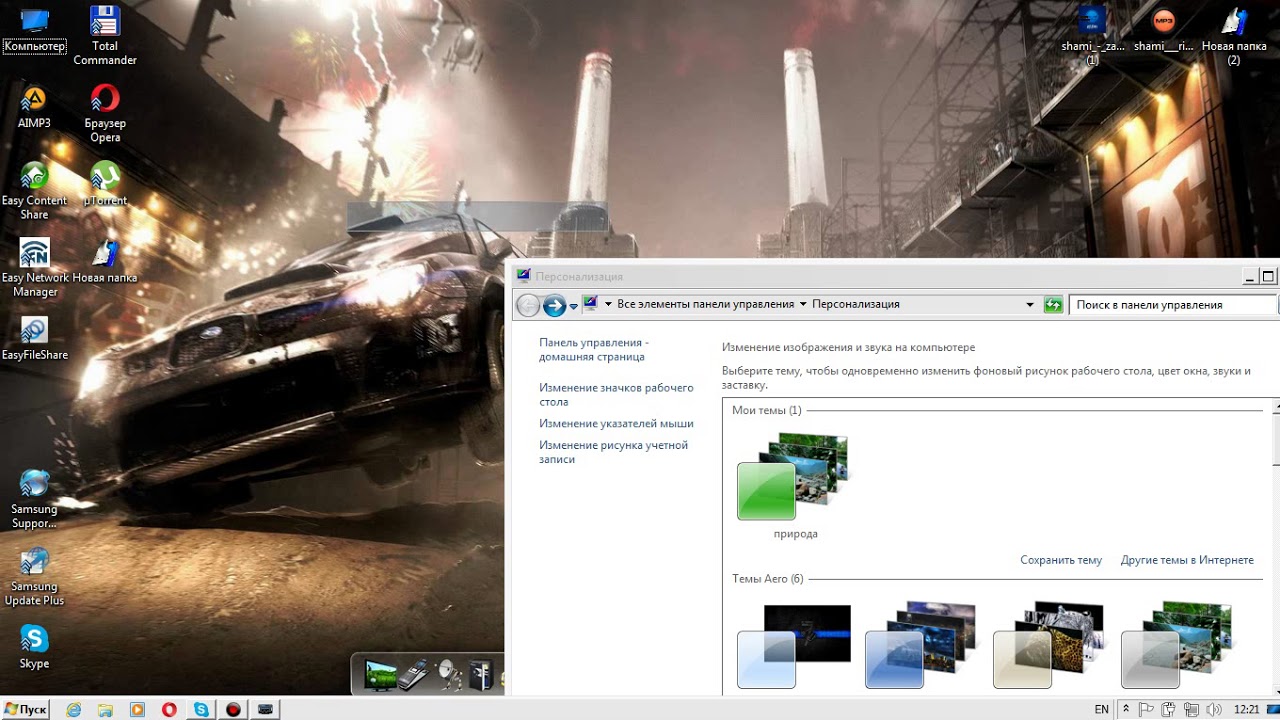Select the fourth Aero theme with gray swatch
Image resolution: width=1280 pixels, height=720 pixels.
point(1177,646)
